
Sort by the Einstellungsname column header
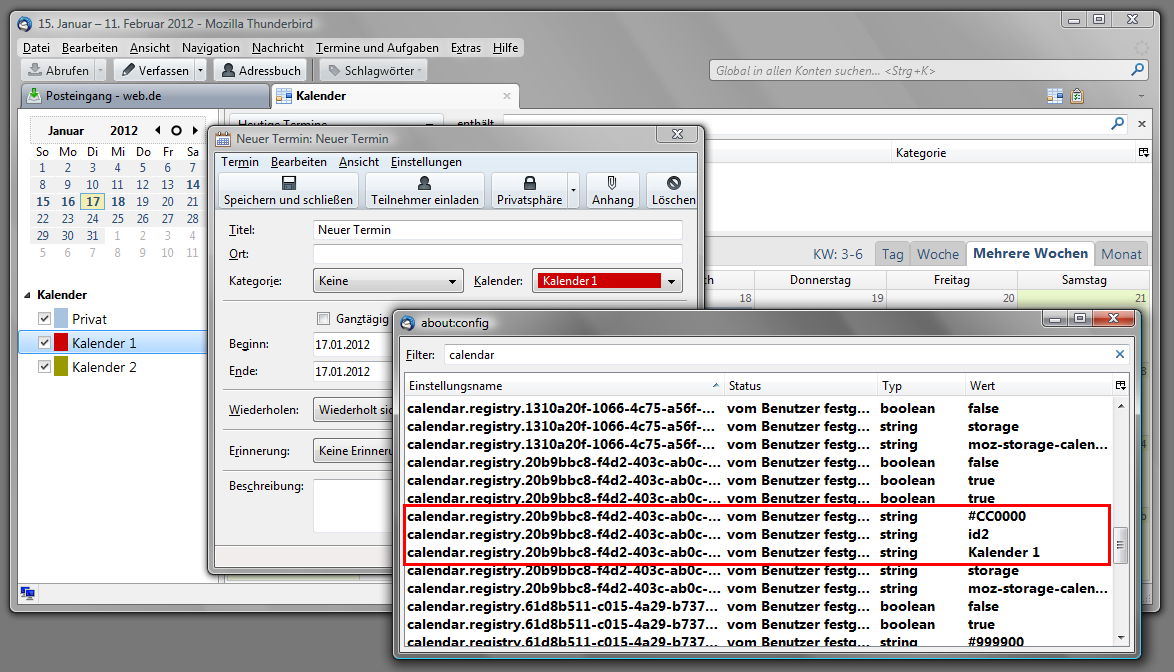pyautogui.click(x=564, y=386)
